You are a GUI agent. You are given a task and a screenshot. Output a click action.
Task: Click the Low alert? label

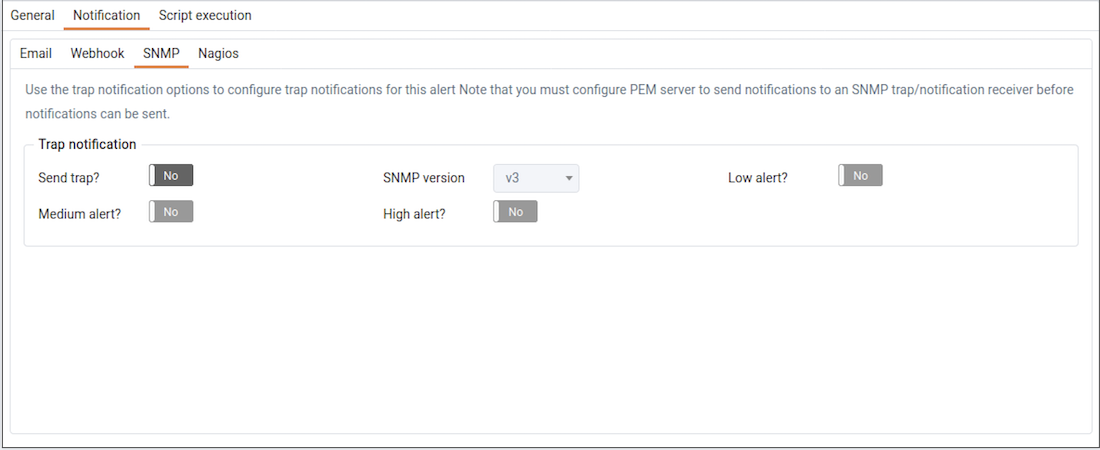758,178
